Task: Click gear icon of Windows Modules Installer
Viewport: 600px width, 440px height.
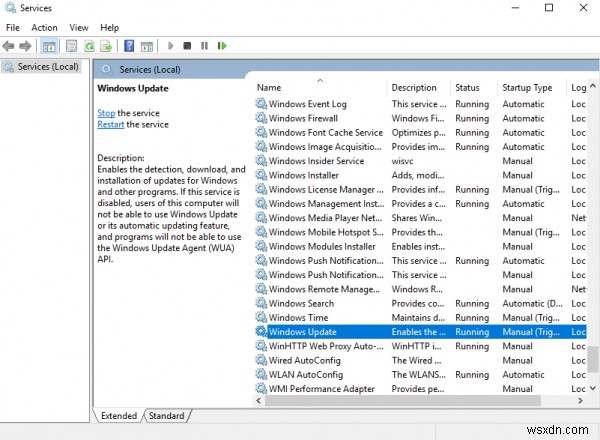Action: click(261, 246)
